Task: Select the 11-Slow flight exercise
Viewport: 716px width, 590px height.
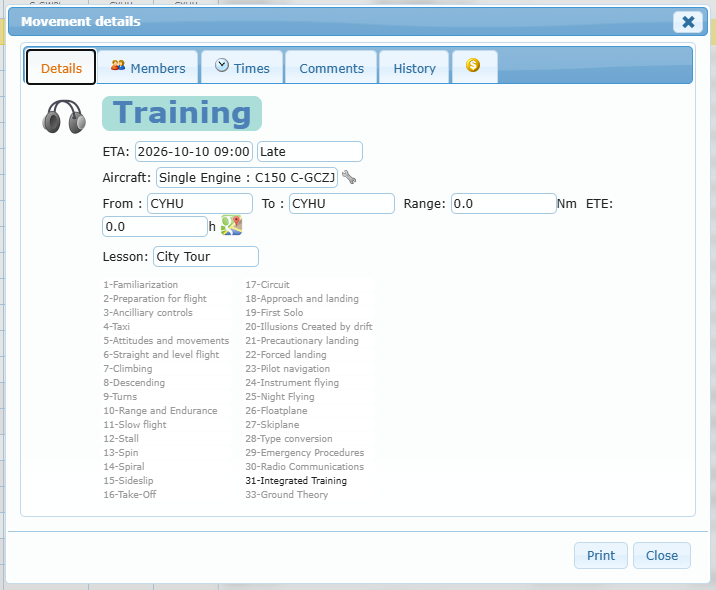Action: pos(135,425)
